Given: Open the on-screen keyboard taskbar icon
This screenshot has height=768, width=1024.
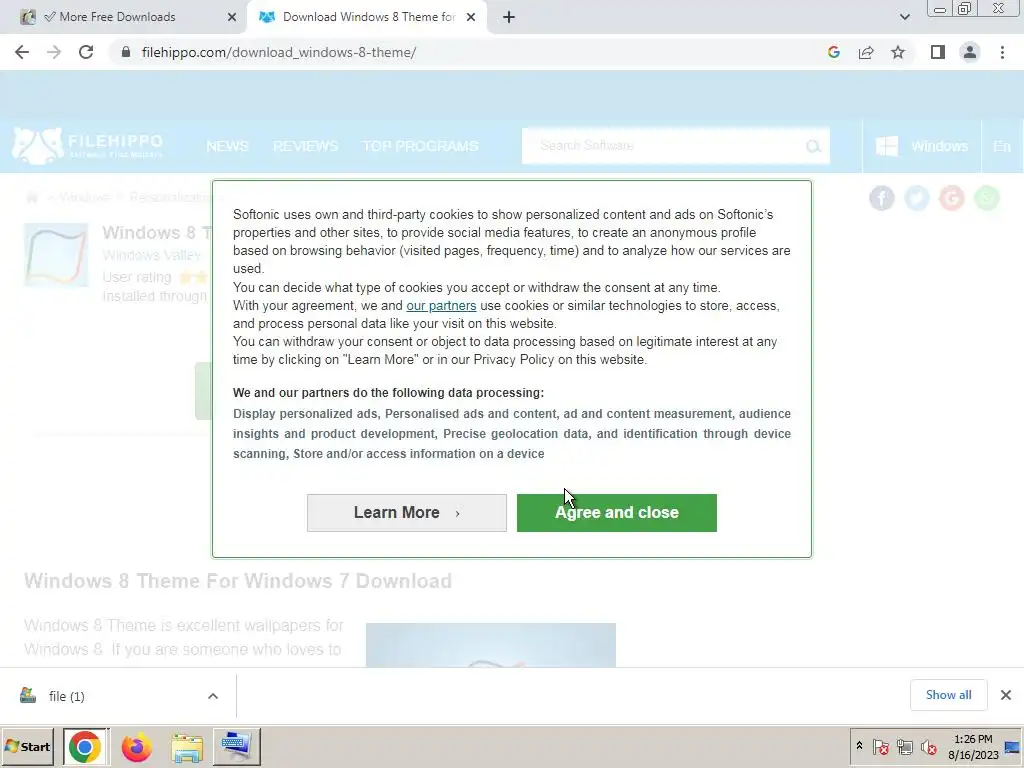Looking at the screenshot, I should [236, 746].
